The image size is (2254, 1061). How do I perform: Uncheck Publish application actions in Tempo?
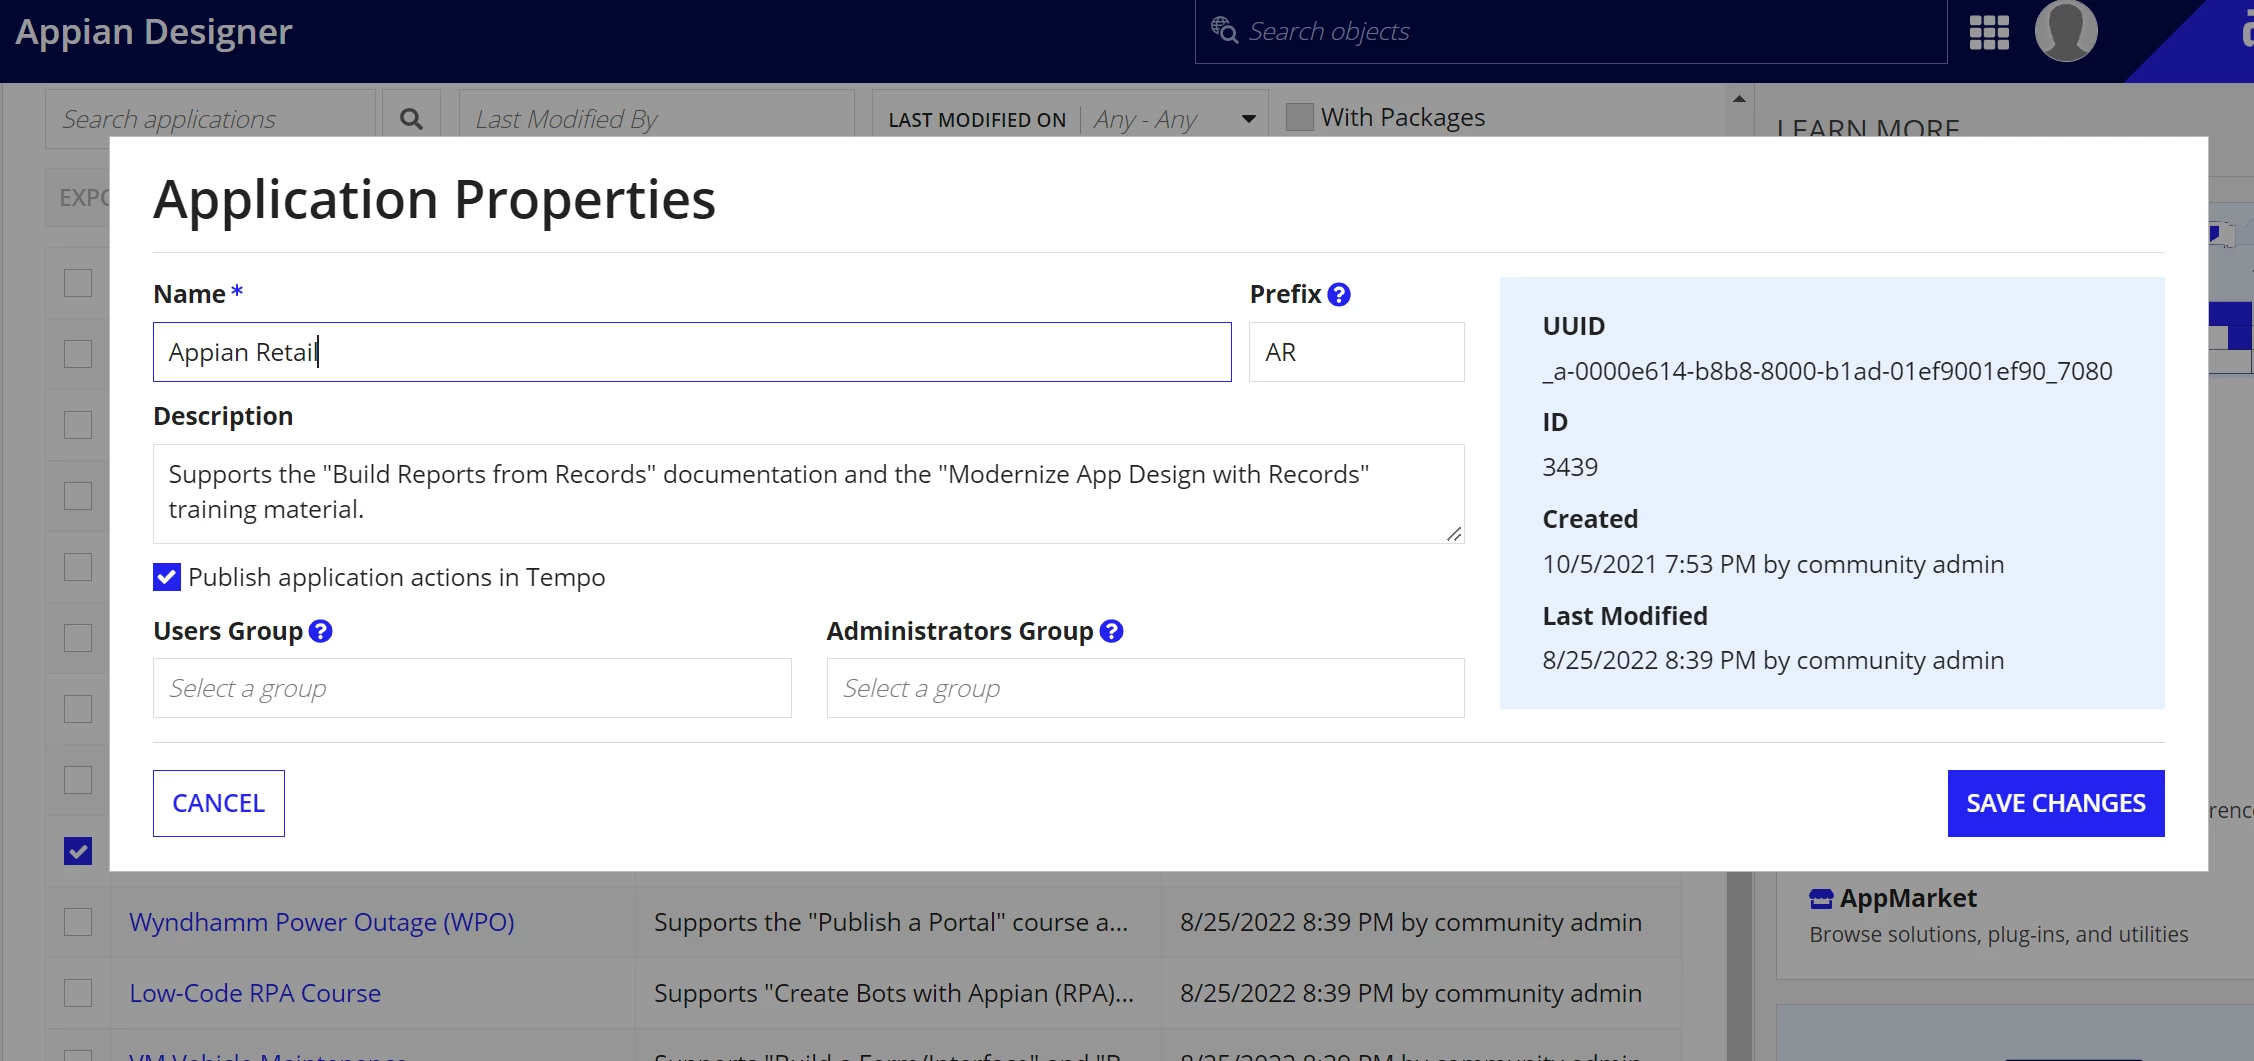tap(167, 577)
